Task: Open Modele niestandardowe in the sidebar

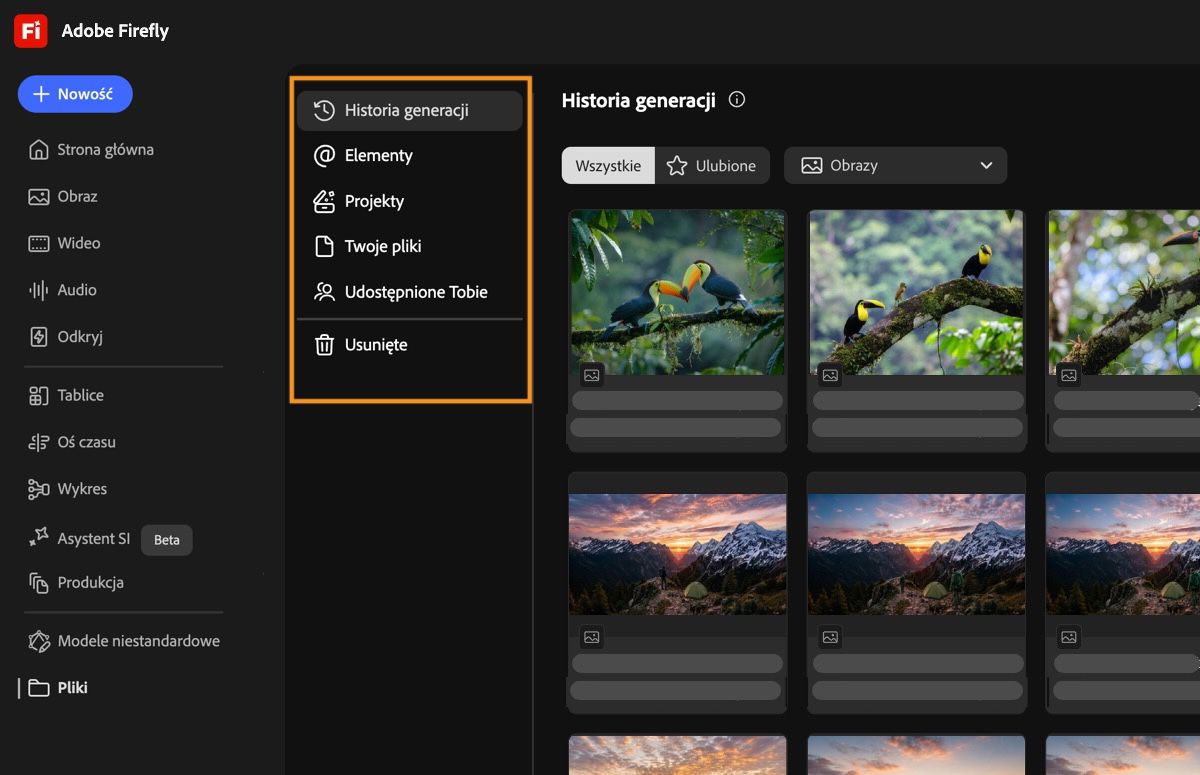Action: (x=125, y=641)
